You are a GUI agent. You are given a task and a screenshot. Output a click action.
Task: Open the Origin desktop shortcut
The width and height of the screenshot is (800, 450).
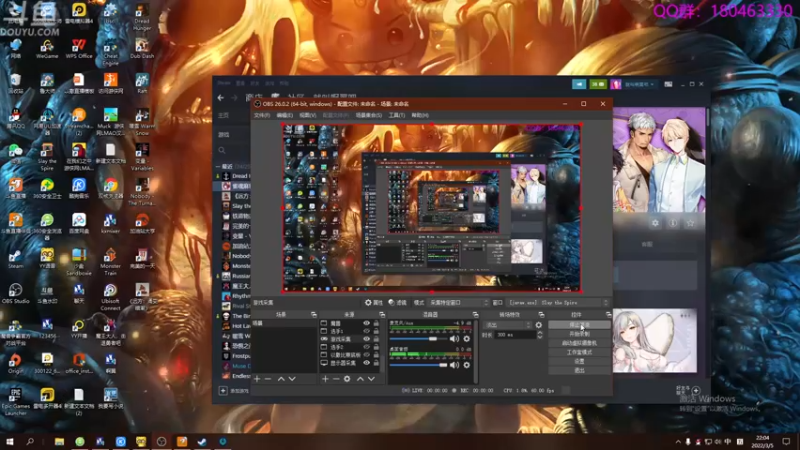pos(15,364)
